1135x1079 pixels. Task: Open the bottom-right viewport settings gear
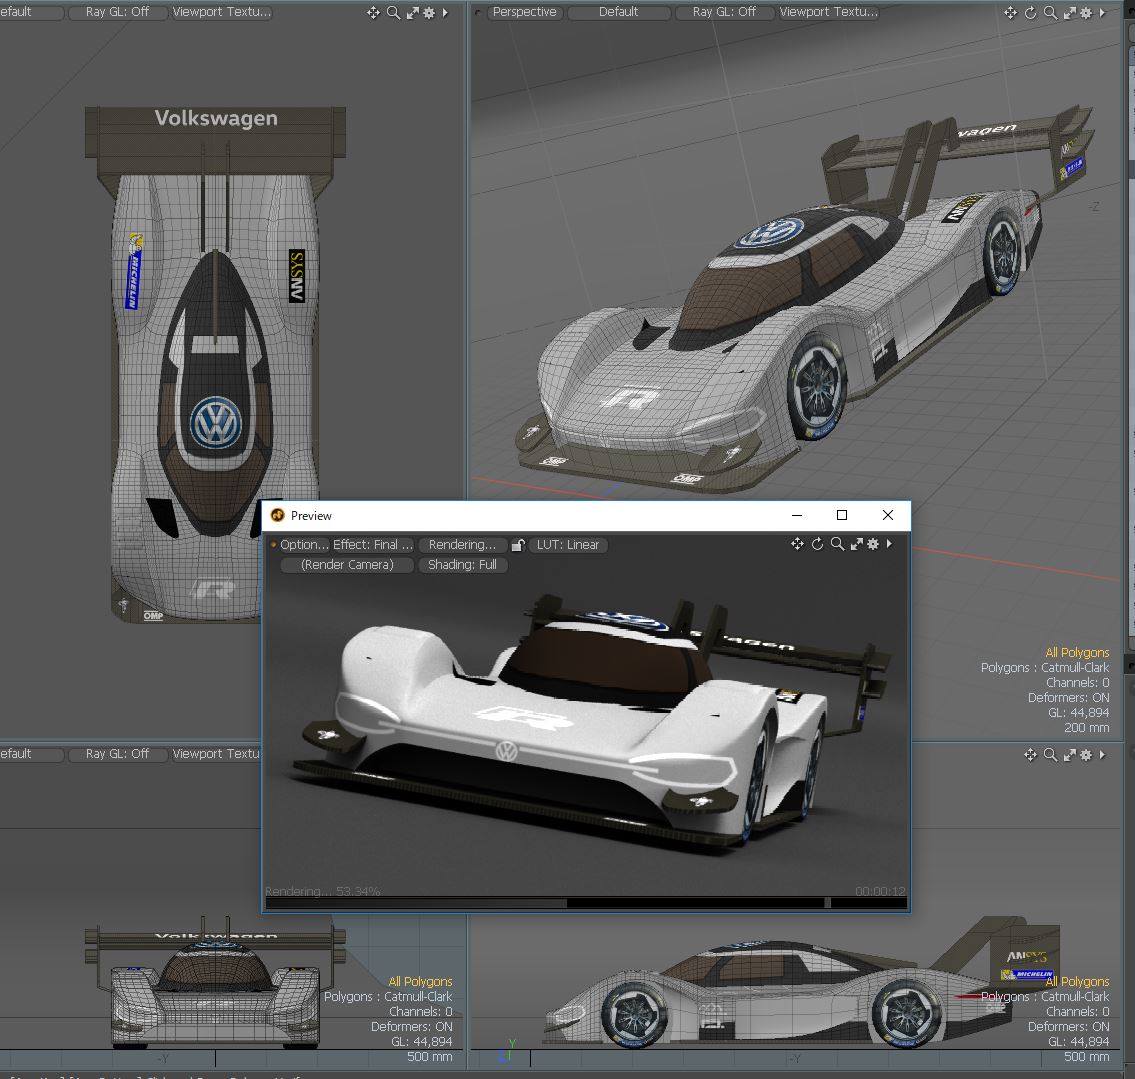point(1087,755)
